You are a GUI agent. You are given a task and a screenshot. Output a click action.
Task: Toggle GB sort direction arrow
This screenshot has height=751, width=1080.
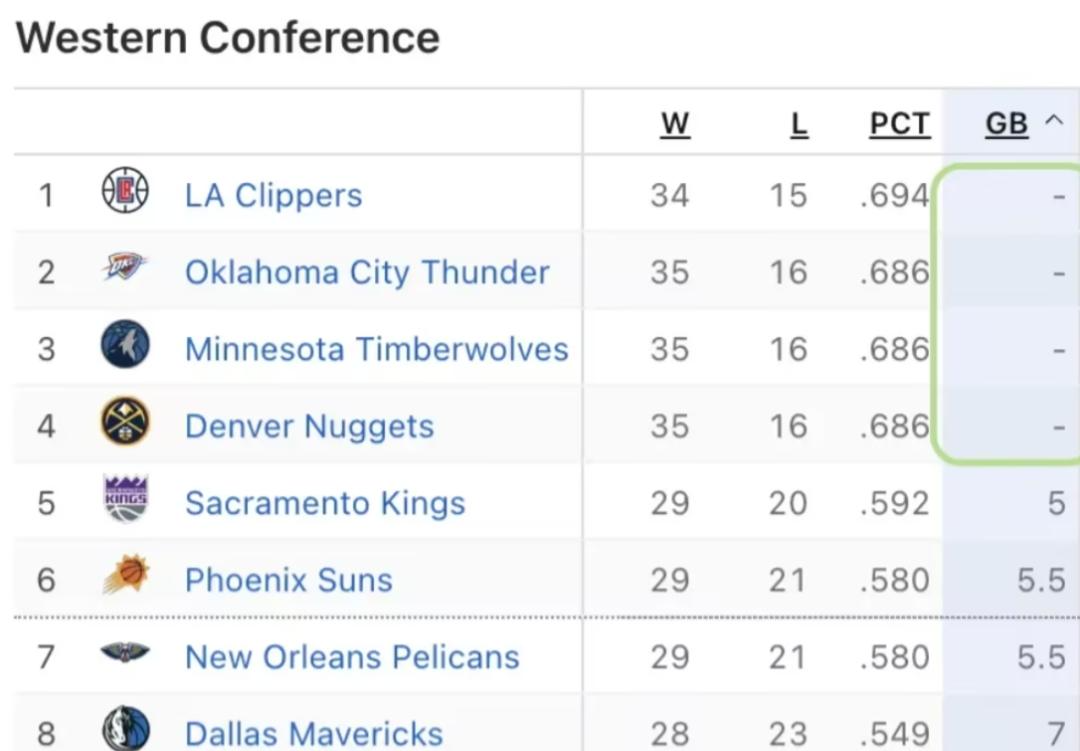pyautogui.click(x=1053, y=122)
